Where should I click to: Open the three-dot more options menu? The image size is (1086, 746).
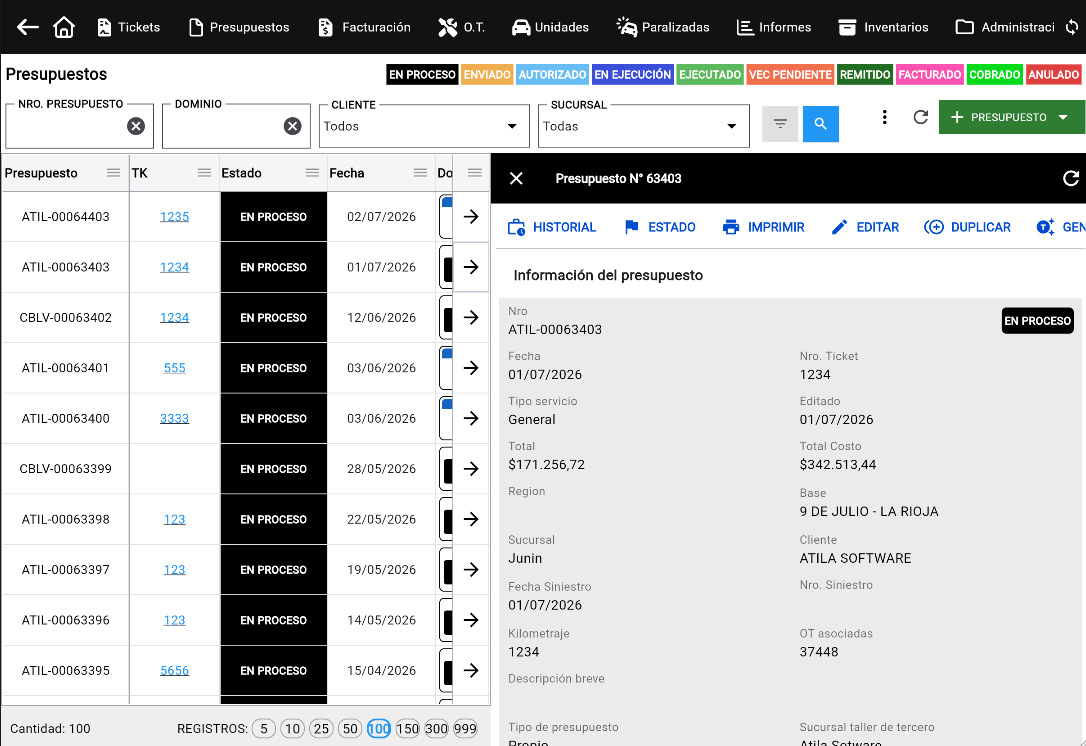pos(884,117)
